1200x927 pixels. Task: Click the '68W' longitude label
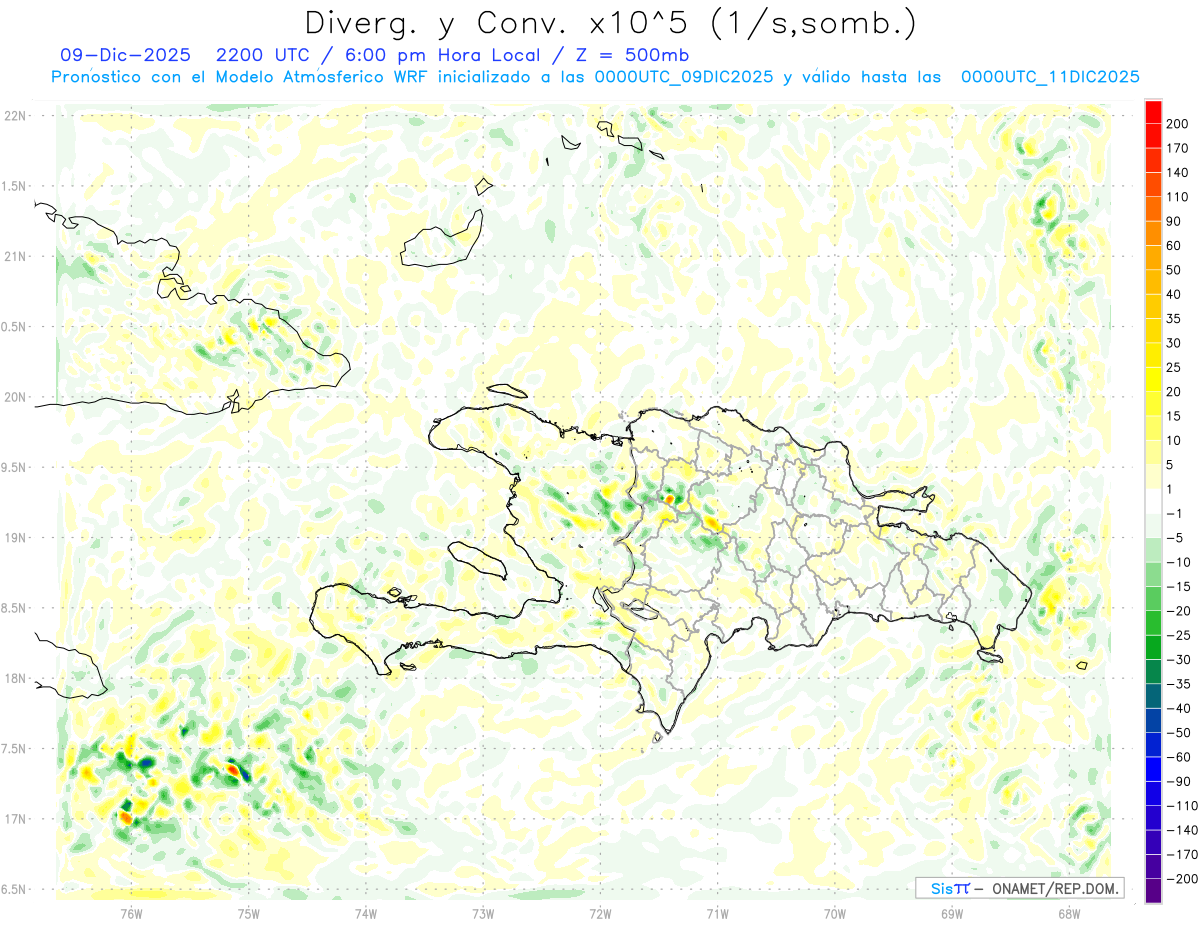point(1069,913)
